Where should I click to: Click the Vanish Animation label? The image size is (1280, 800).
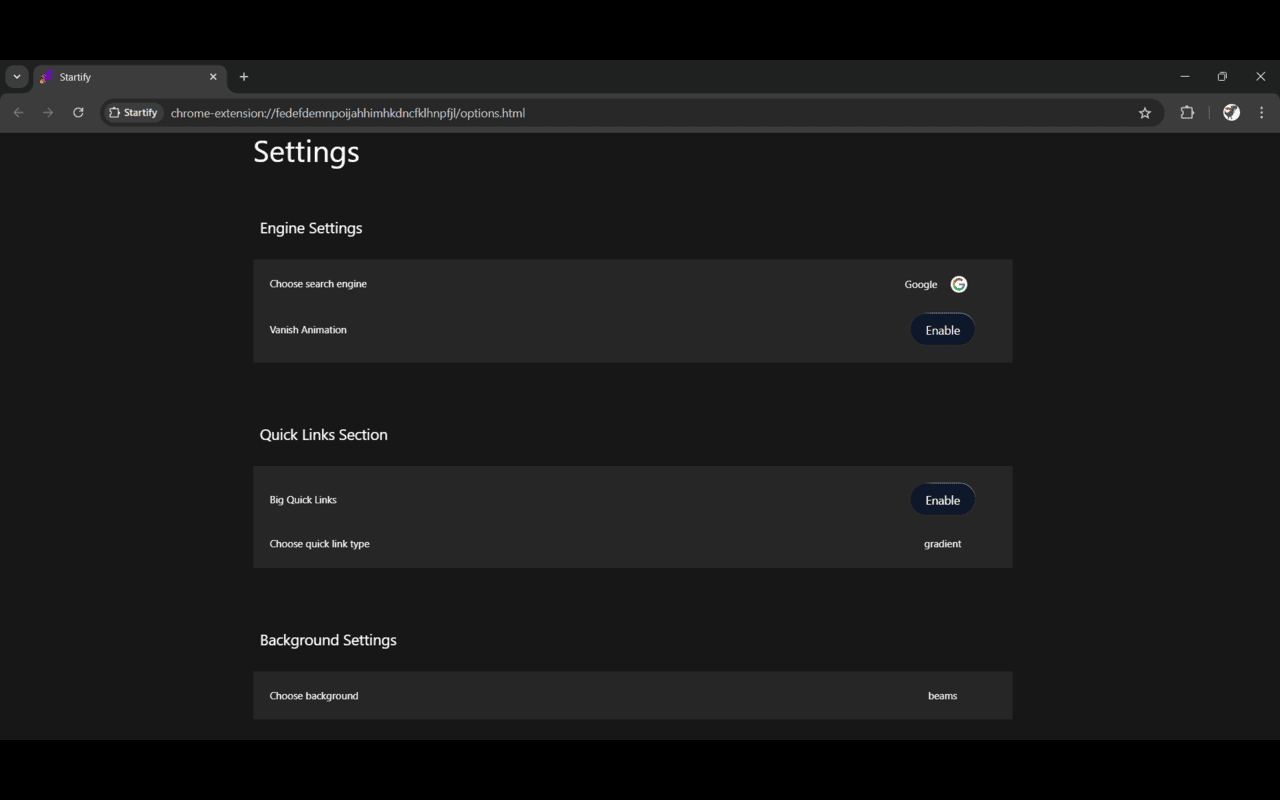point(308,330)
